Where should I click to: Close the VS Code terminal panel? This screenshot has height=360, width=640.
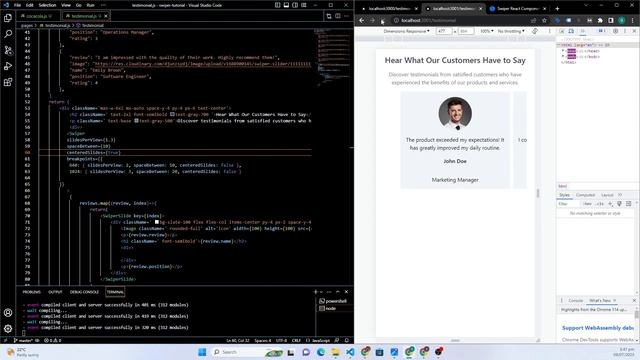pyautogui.click(x=346, y=292)
